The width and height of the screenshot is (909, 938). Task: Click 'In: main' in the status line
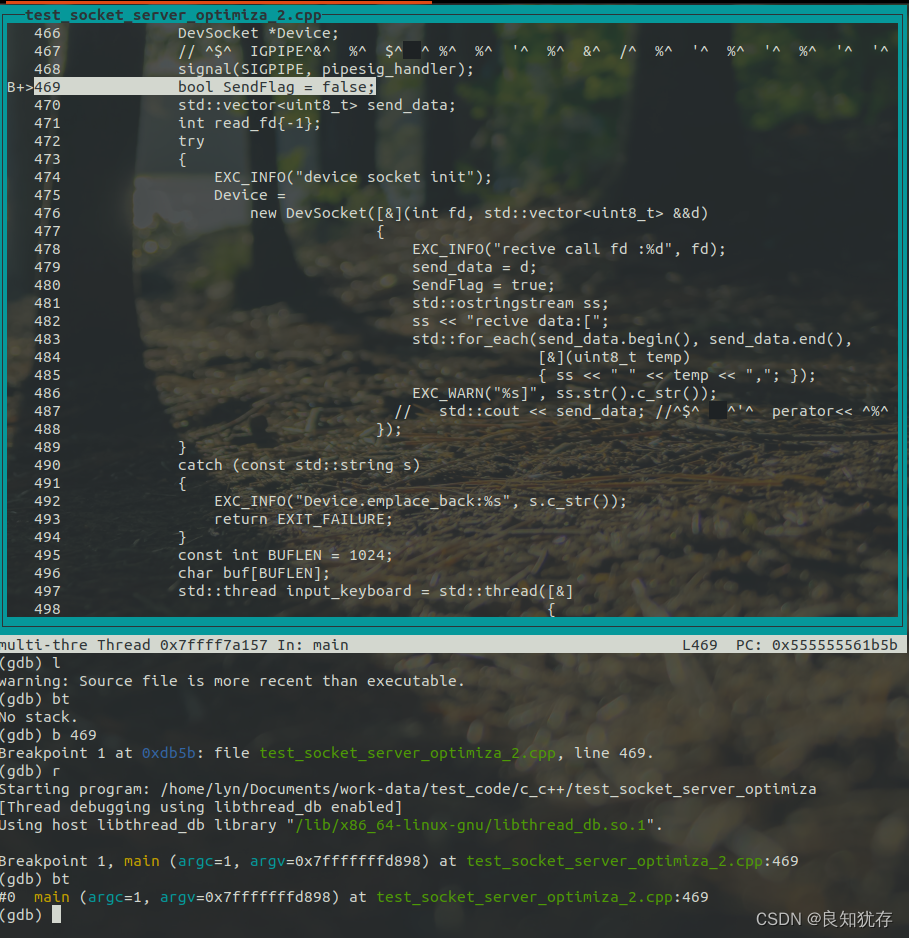tap(312, 645)
